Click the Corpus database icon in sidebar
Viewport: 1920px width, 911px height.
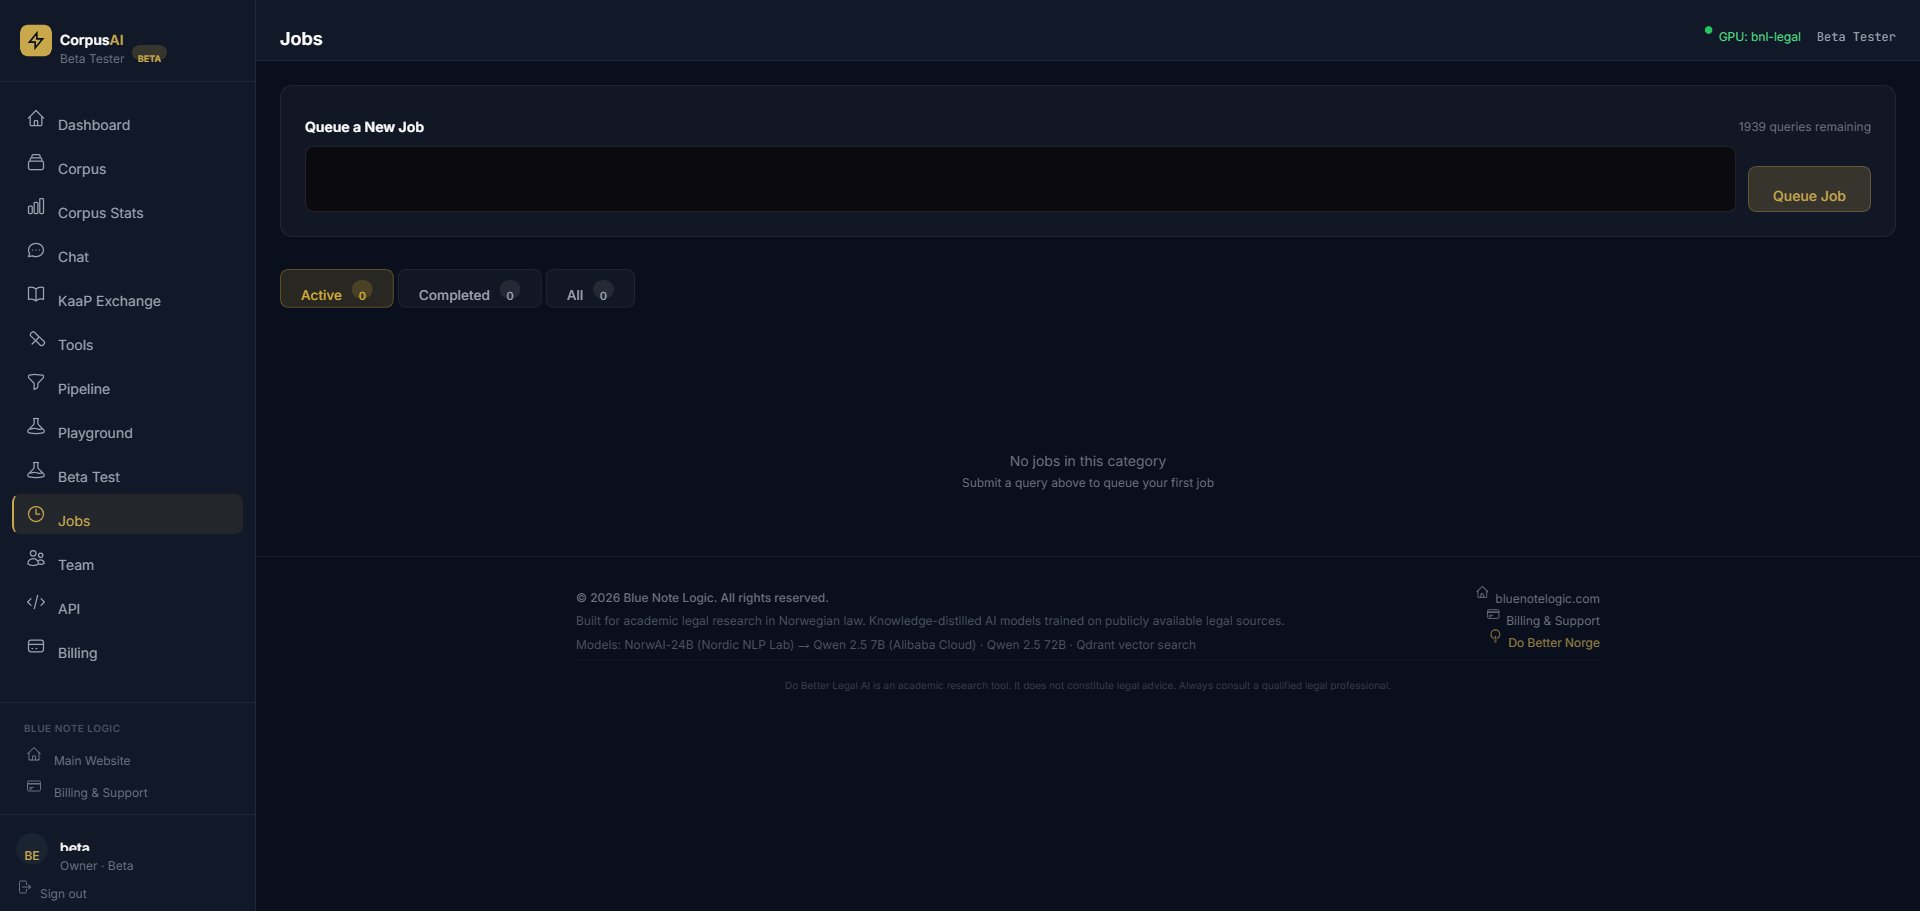tap(36, 163)
